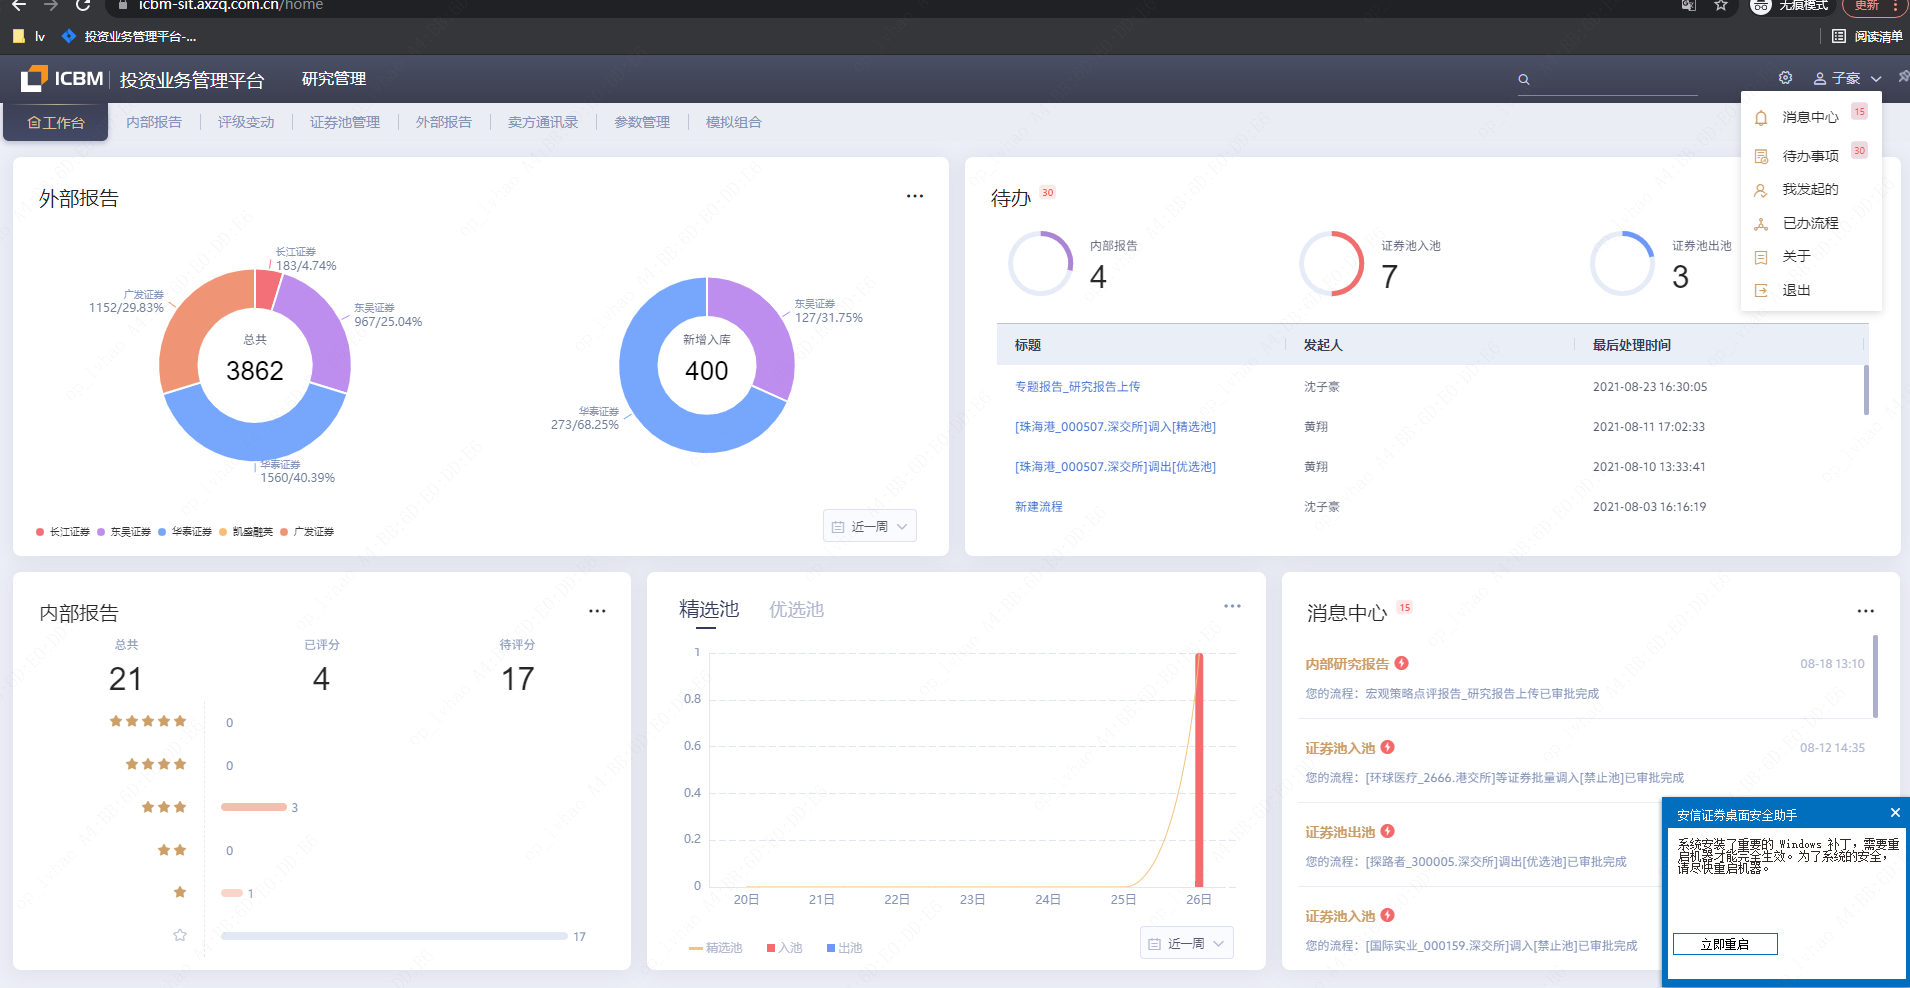Open more options on 外部报告 card
The height and width of the screenshot is (988, 1910).
[914, 196]
